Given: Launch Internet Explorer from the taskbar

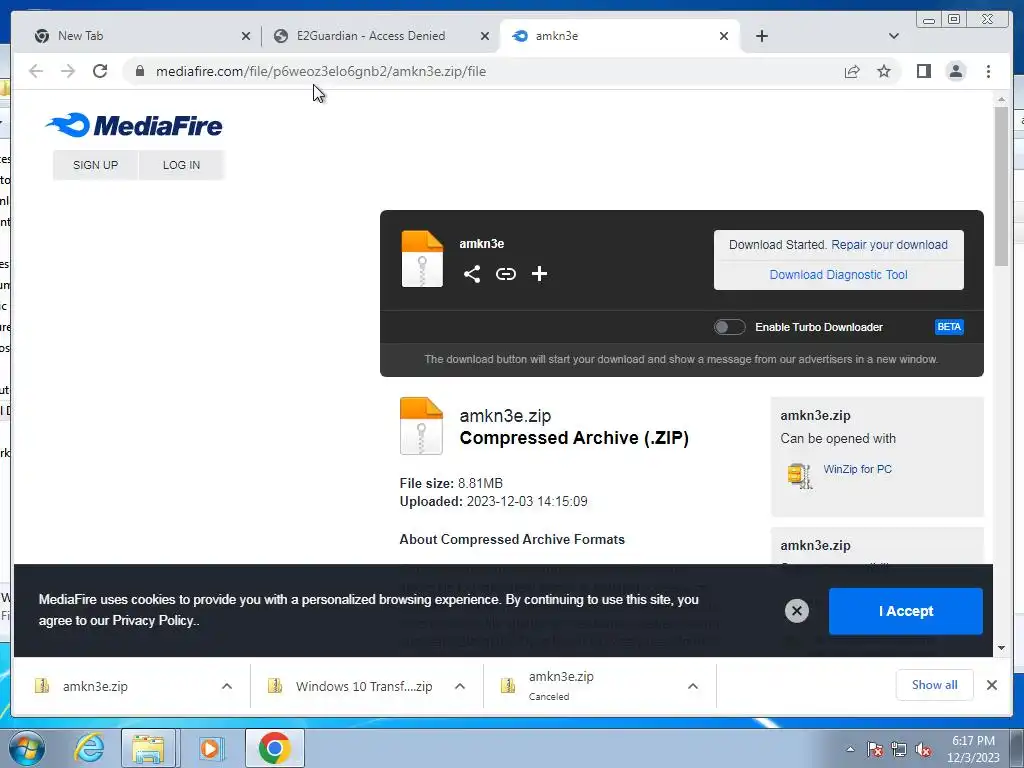Looking at the screenshot, I should (x=89, y=748).
